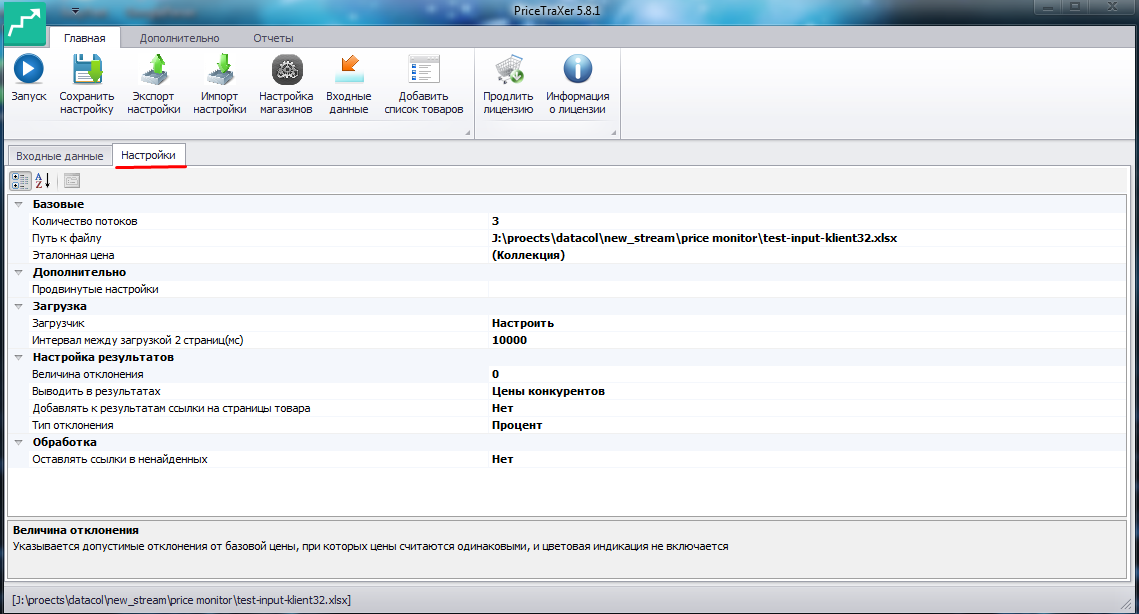Open dialog launcher of first ribbon group
Screen dimensions: 1139x614
click(468, 132)
